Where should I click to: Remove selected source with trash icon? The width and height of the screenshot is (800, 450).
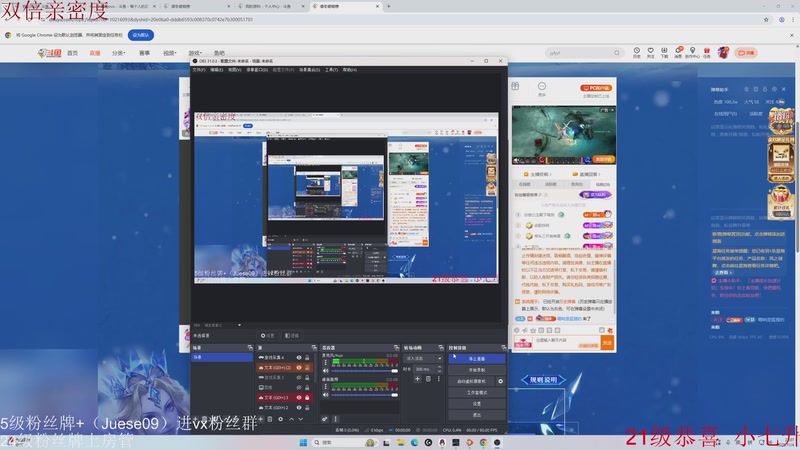[270, 419]
